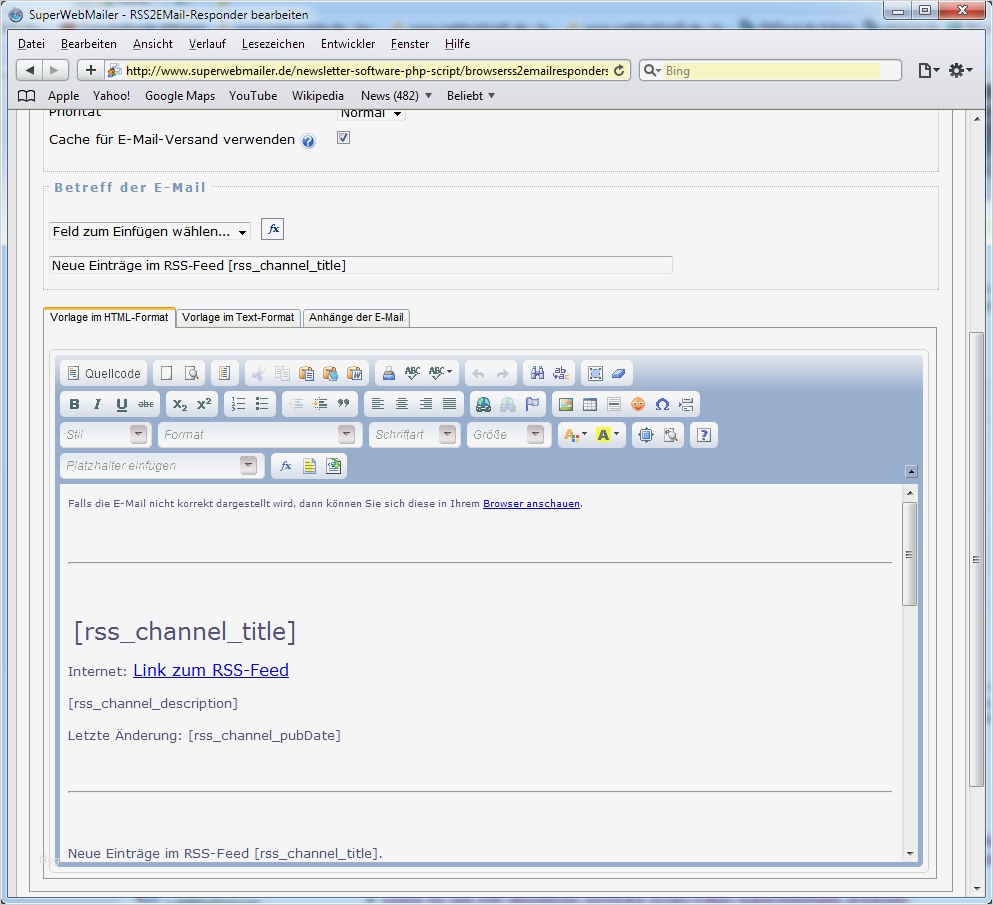
Task: Switch to Quellcode view in the editor
Action: 102,373
